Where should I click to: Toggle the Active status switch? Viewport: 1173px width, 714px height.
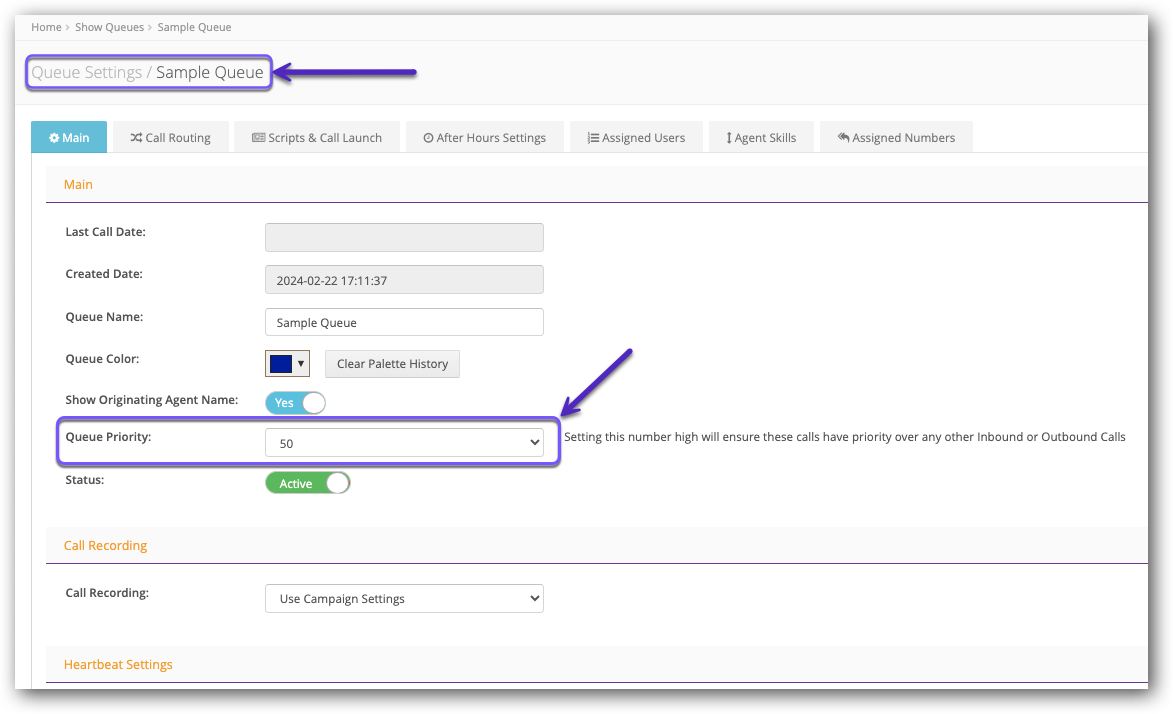coord(308,483)
